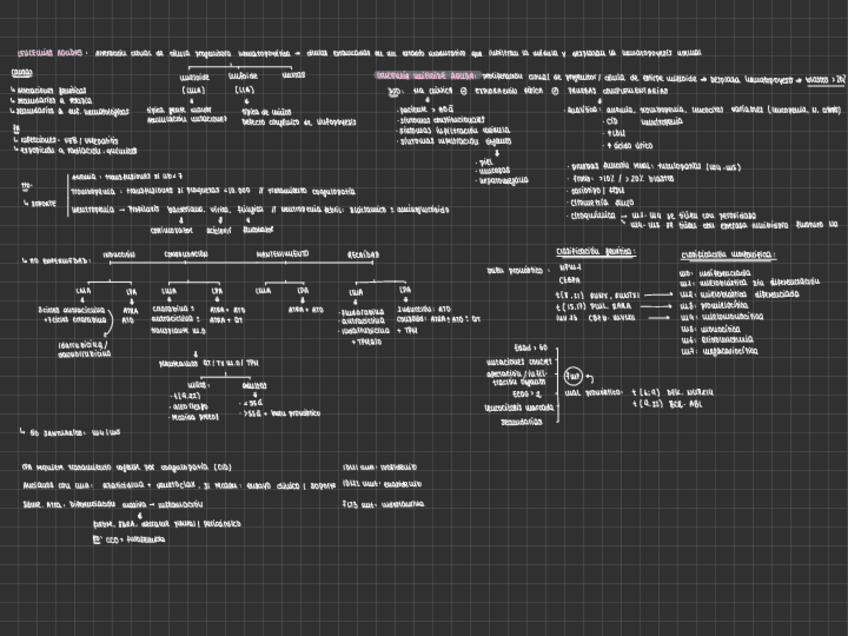Click the 'Mixtas' branch label
Image resolution: width=848 pixels, height=636 pixels.
(x=293, y=75)
